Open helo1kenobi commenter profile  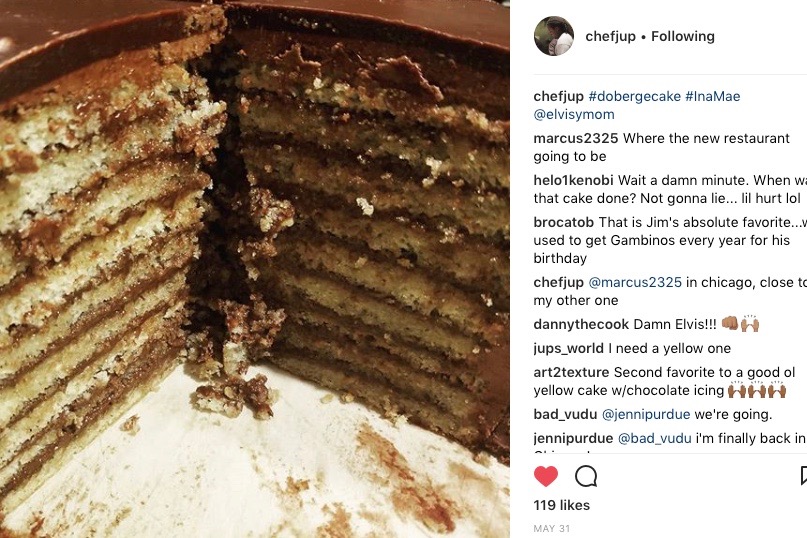click(573, 180)
